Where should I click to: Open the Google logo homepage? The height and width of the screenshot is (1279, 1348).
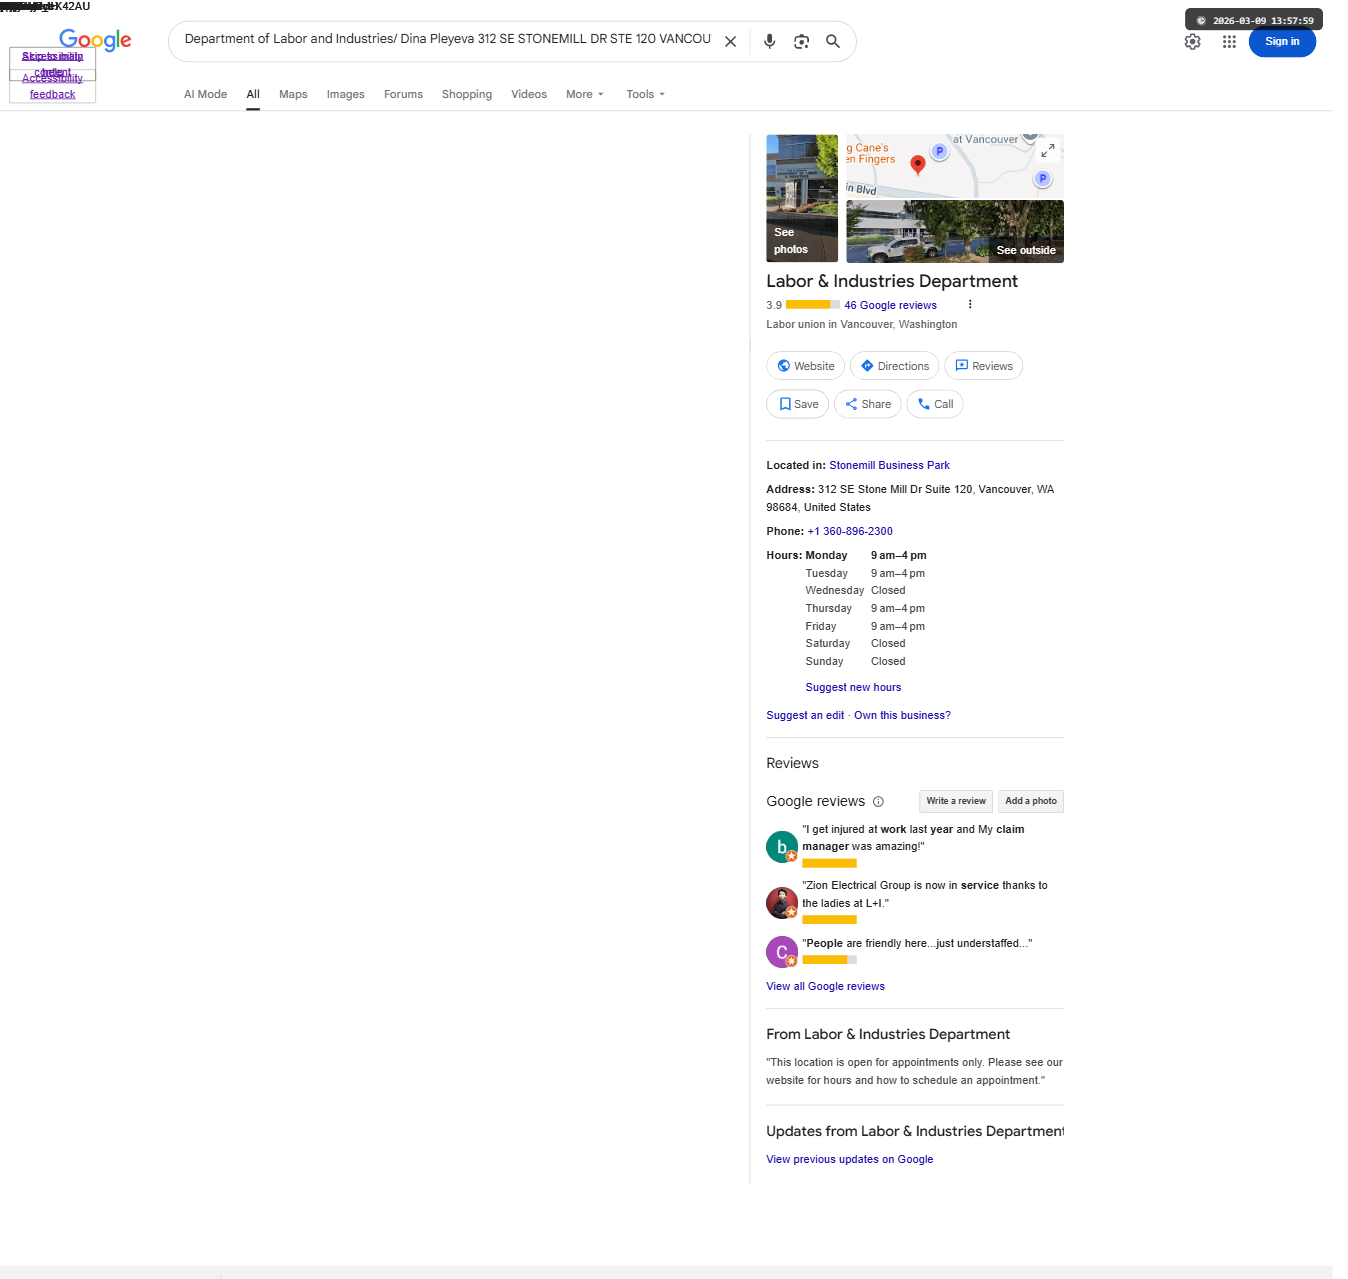(95, 40)
